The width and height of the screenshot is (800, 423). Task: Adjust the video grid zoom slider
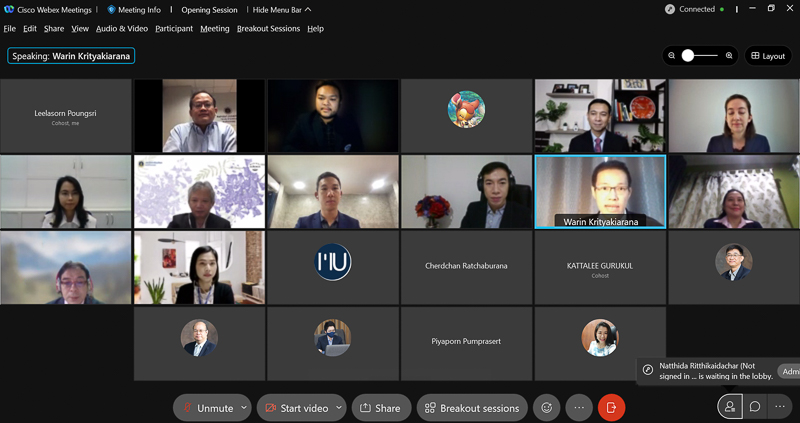[689, 56]
